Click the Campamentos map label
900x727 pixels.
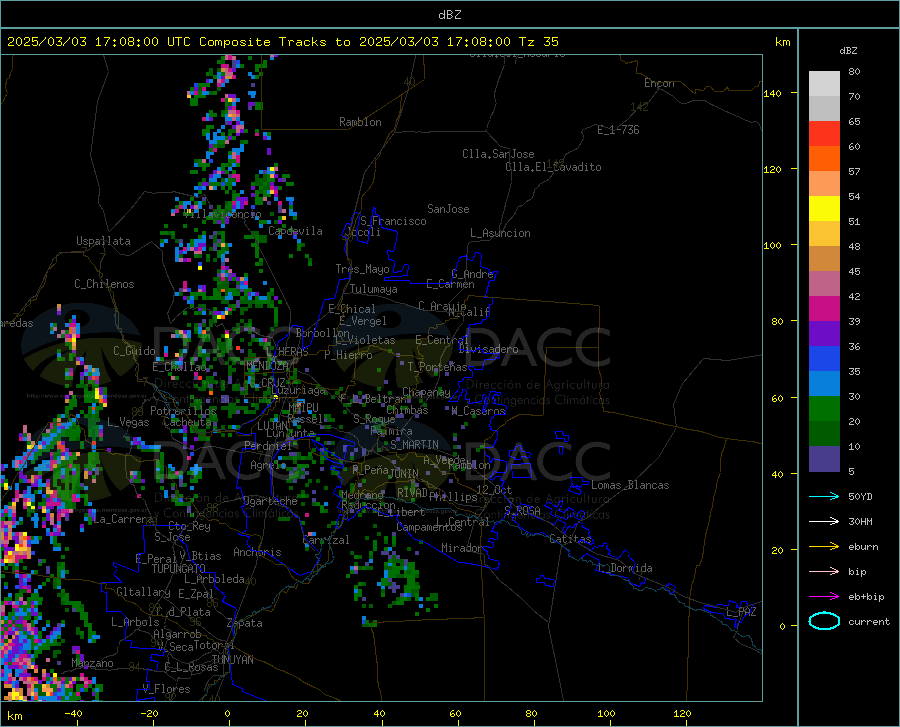point(429,527)
